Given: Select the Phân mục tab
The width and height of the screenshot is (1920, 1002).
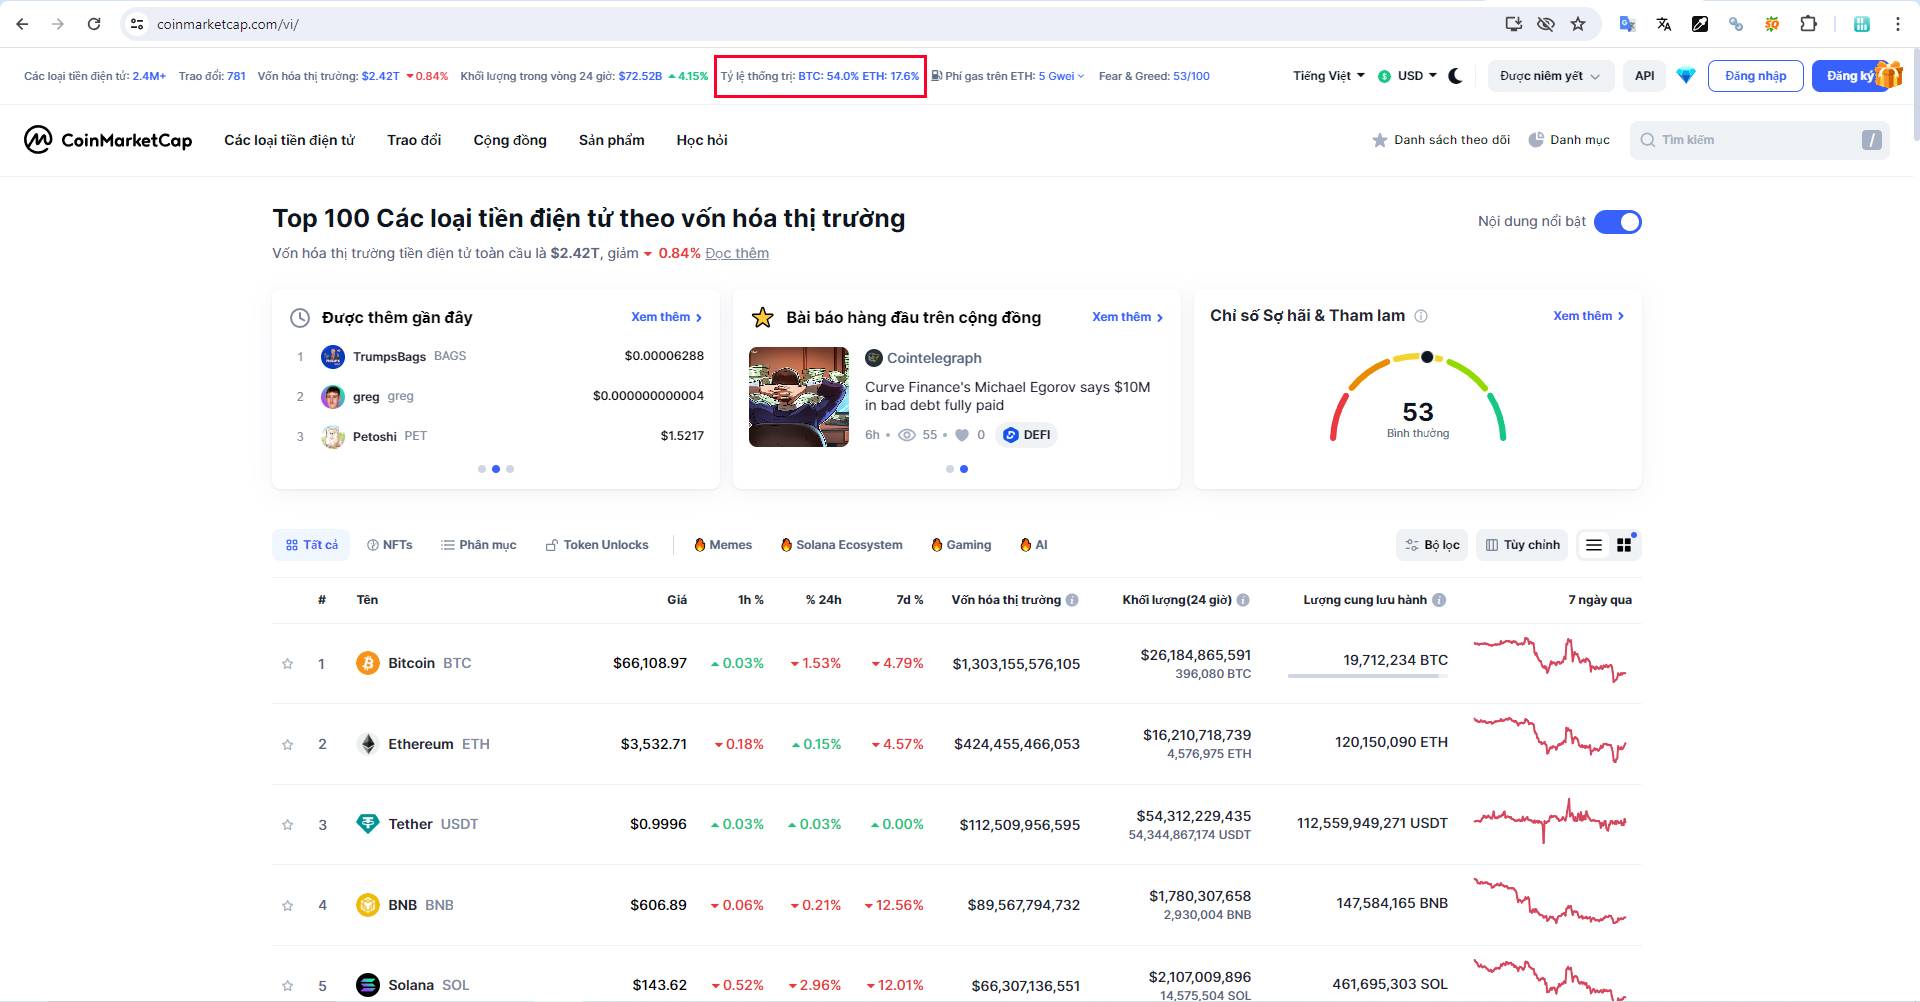Looking at the screenshot, I should [x=479, y=545].
